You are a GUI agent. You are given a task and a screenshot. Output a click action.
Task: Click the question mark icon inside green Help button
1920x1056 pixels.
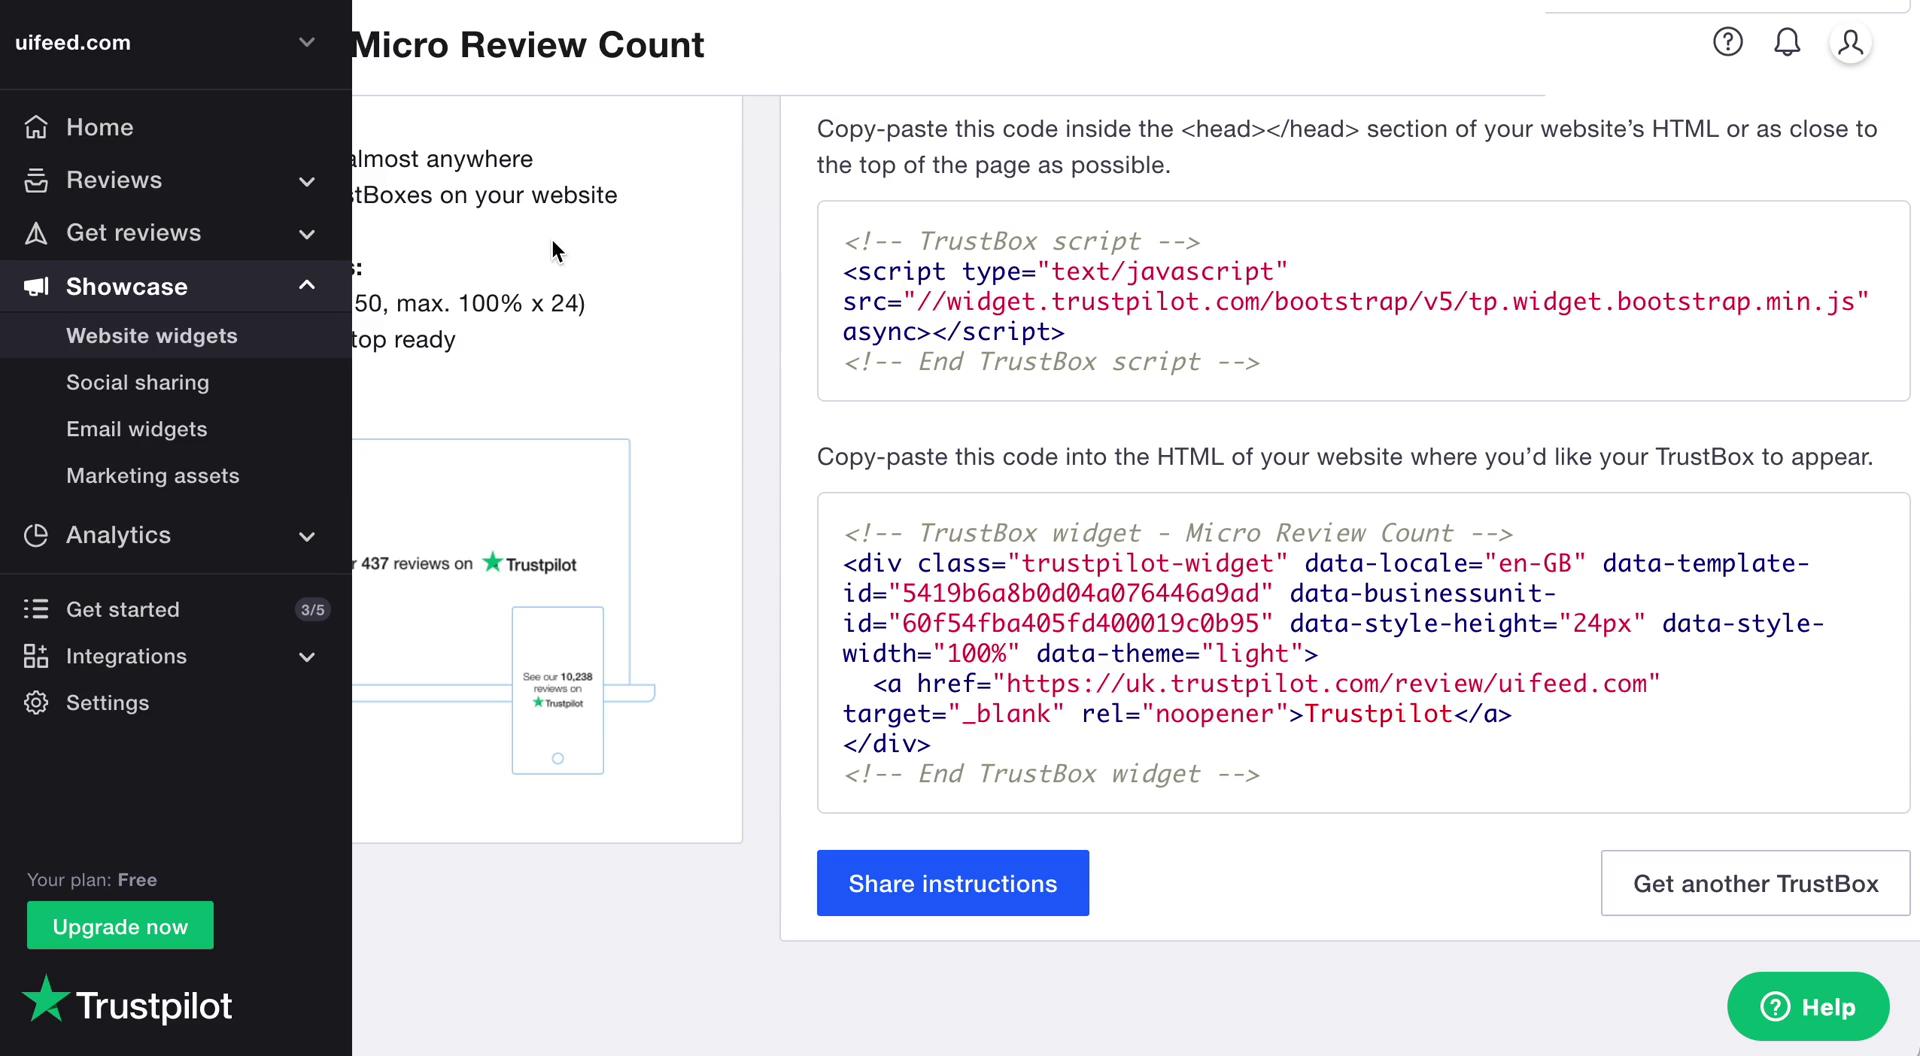pos(1775,1007)
